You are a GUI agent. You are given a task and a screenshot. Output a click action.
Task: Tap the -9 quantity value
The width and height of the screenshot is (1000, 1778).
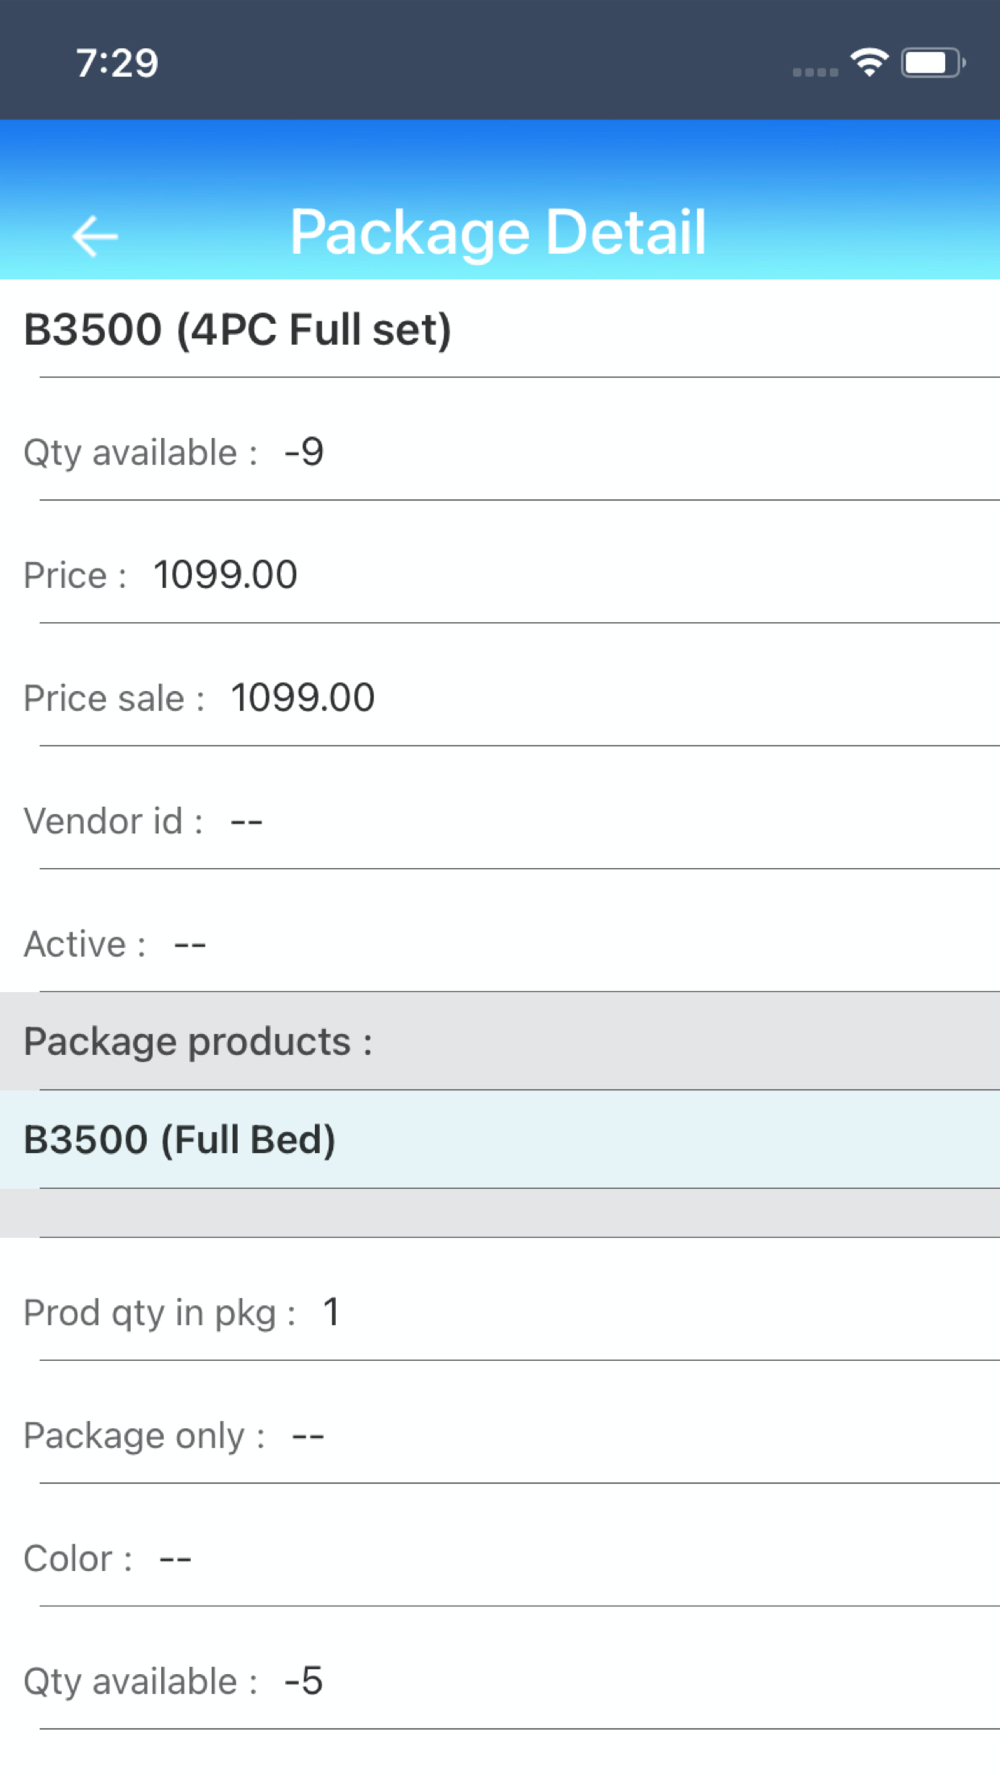click(304, 452)
